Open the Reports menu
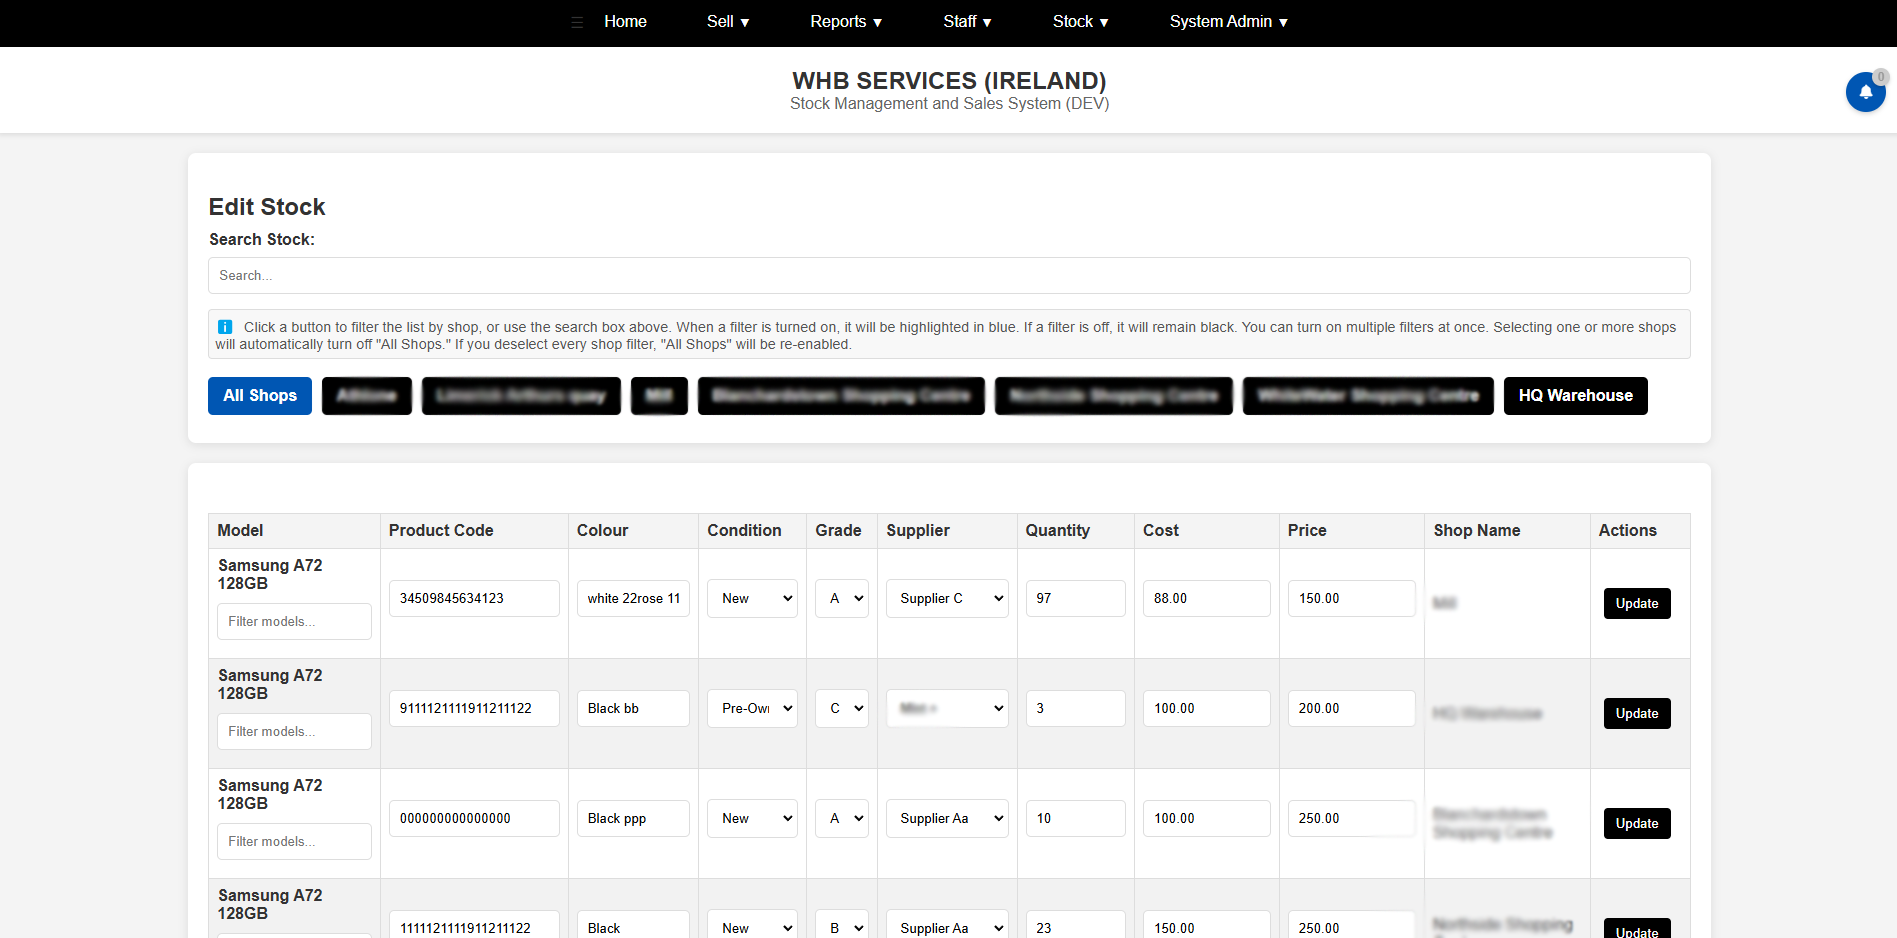This screenshot has width=1897, height=938. (x=846, y=22)
